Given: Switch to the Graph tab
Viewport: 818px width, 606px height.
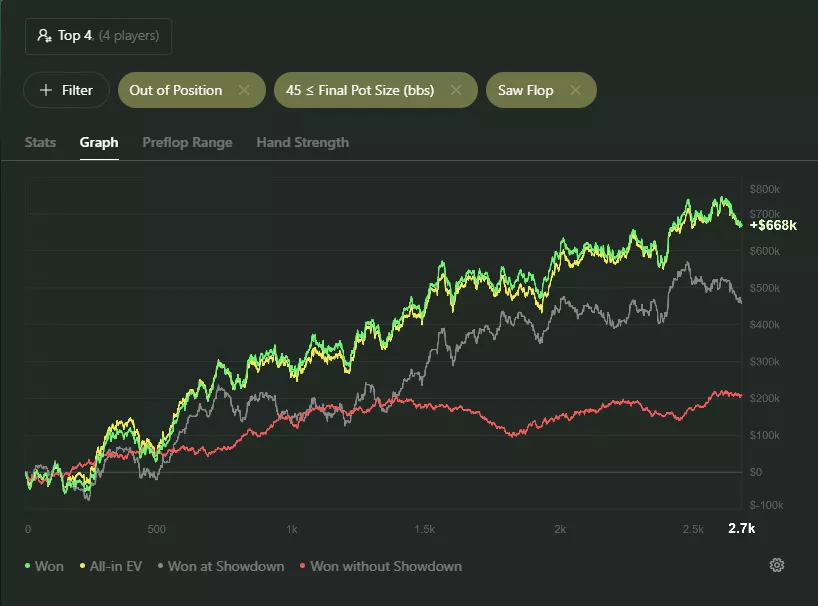Looking at the screenshot, I should point(99,142).
